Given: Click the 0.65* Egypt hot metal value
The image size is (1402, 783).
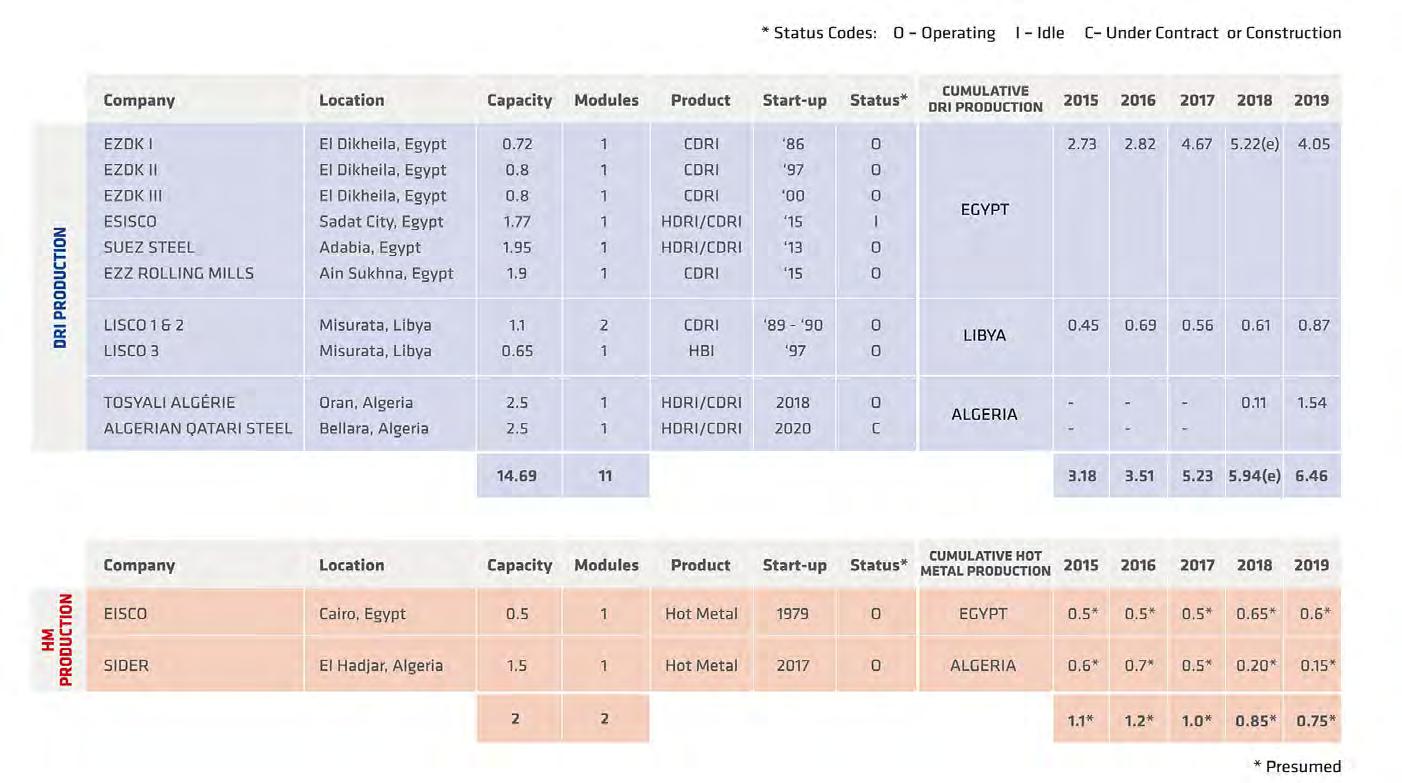Looking at the screenshot, I should [x=1255, y=614].
